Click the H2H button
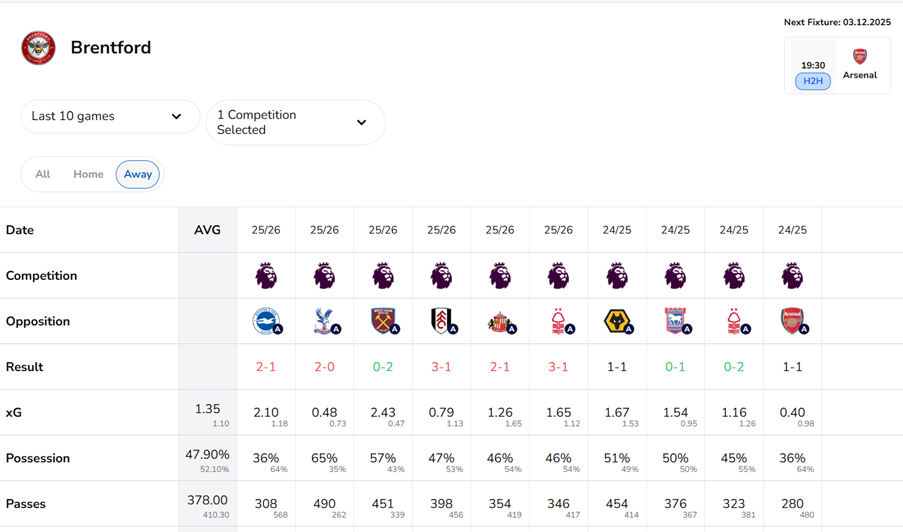 pos(813,81)
